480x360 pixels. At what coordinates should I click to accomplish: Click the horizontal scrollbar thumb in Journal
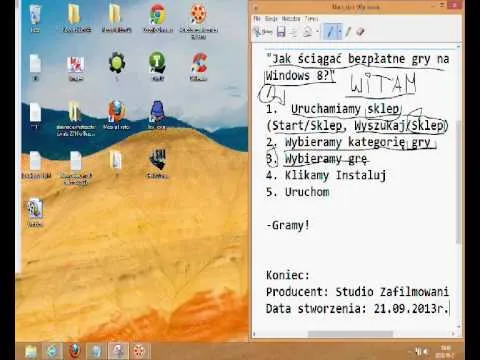click(350, 334)
